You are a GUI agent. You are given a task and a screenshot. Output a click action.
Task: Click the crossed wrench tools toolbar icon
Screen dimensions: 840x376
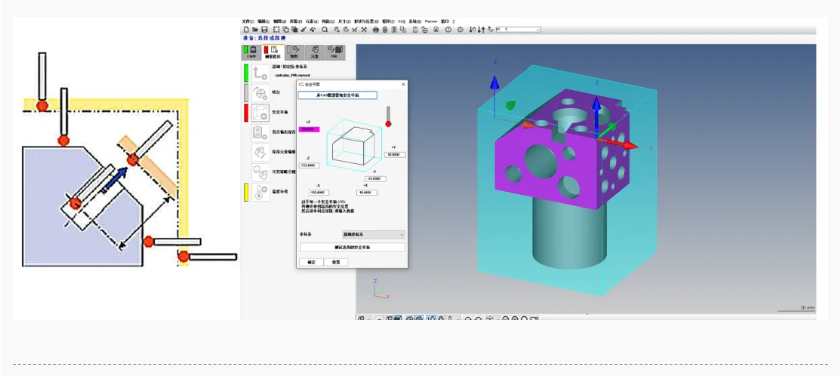(x=364, y=29)
